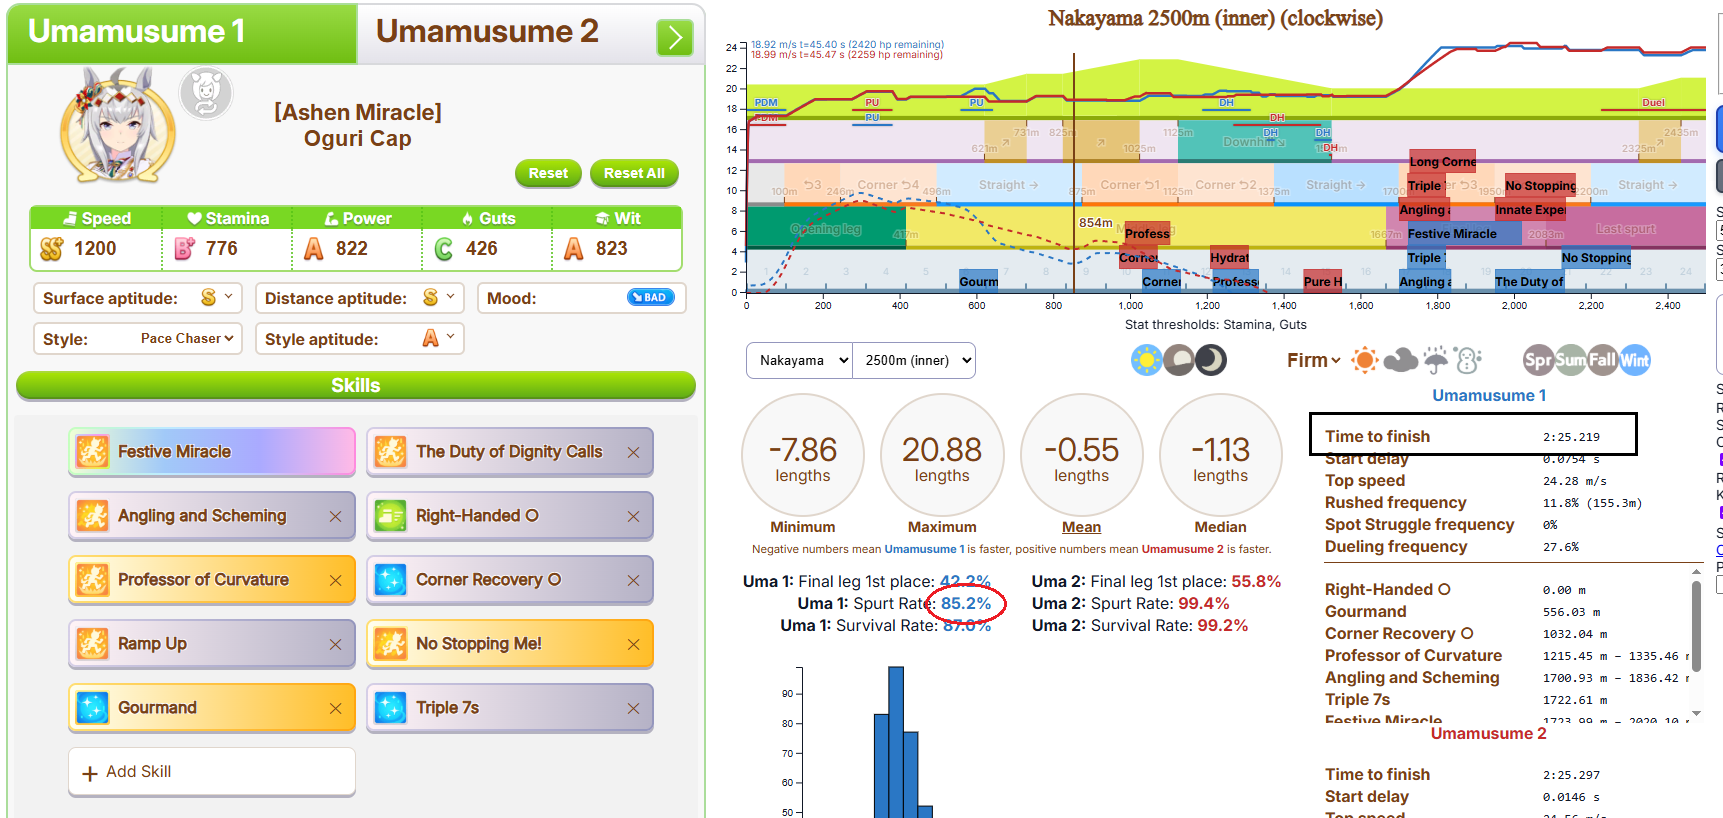Screen dimensions: 1723x818
Task: Click the Festive Miracle skill icon
Action: (x=92, y=452)
